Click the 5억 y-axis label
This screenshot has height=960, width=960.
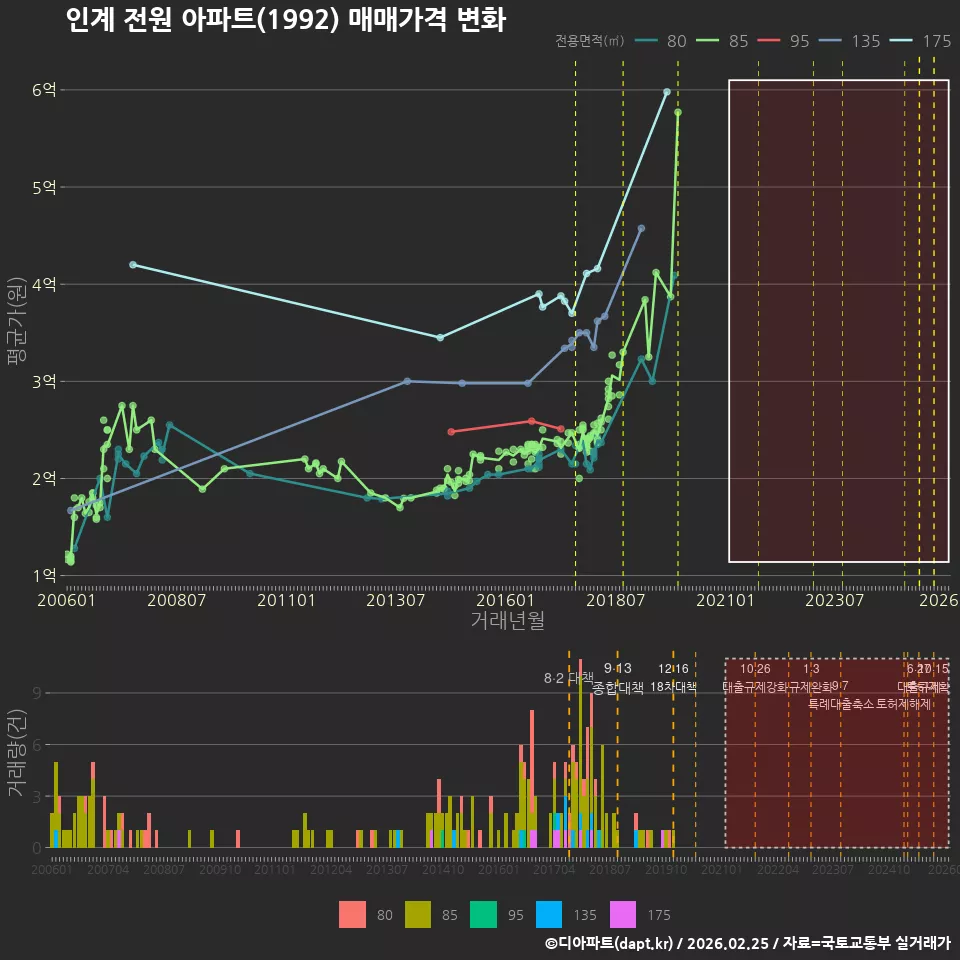44,187
